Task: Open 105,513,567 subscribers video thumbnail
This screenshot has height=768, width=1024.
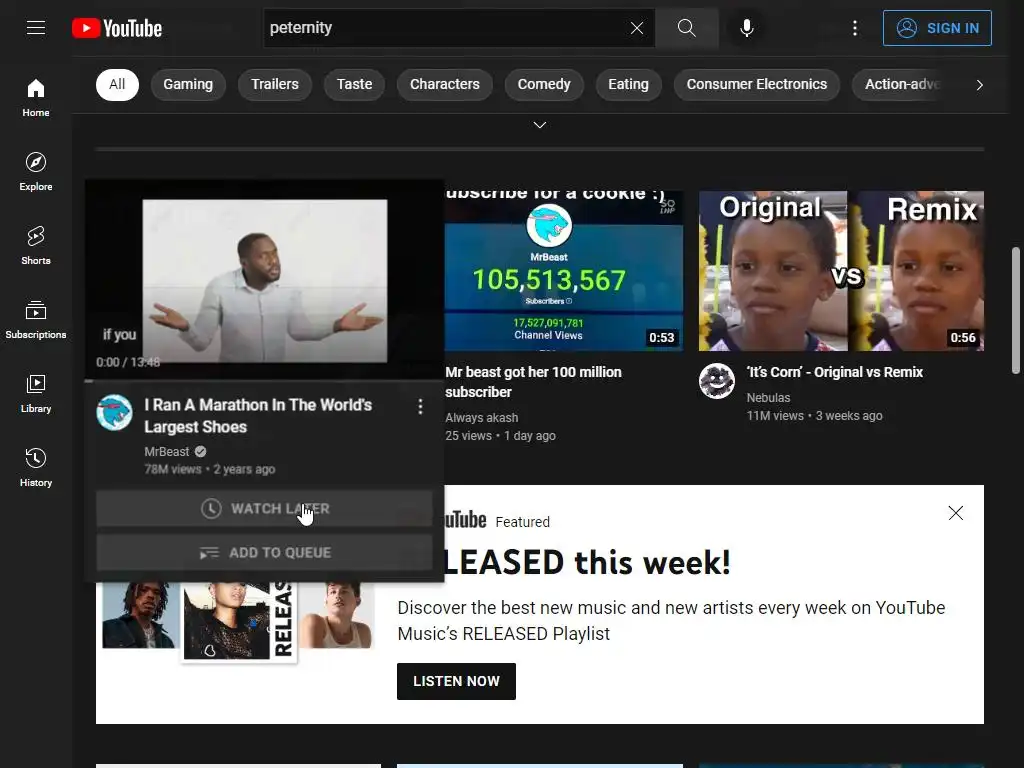Action: pos(564,271)
